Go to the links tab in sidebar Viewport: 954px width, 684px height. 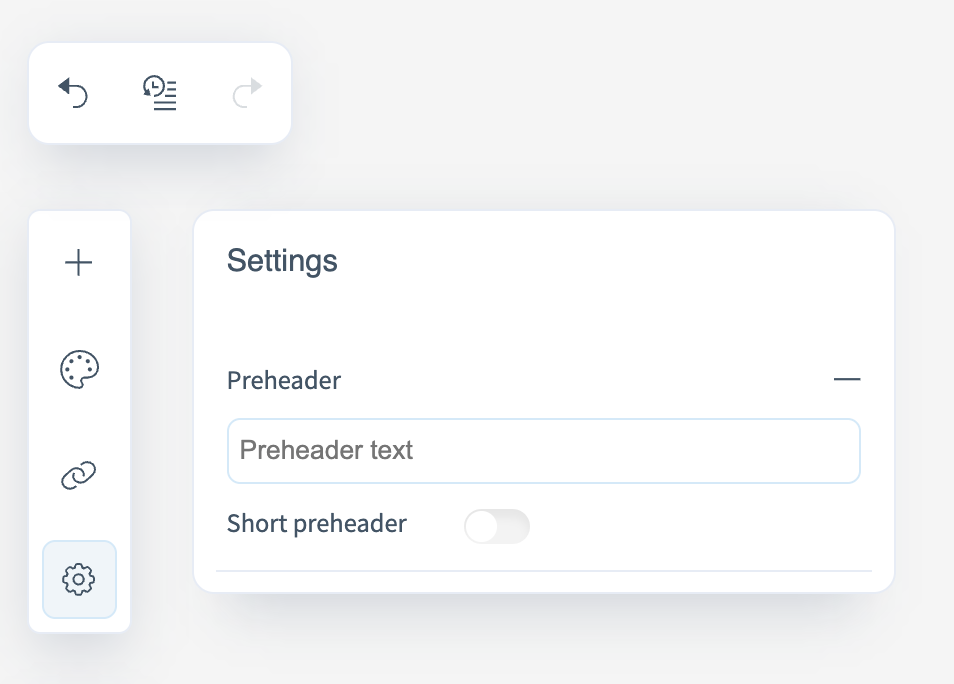click(79, 476)
